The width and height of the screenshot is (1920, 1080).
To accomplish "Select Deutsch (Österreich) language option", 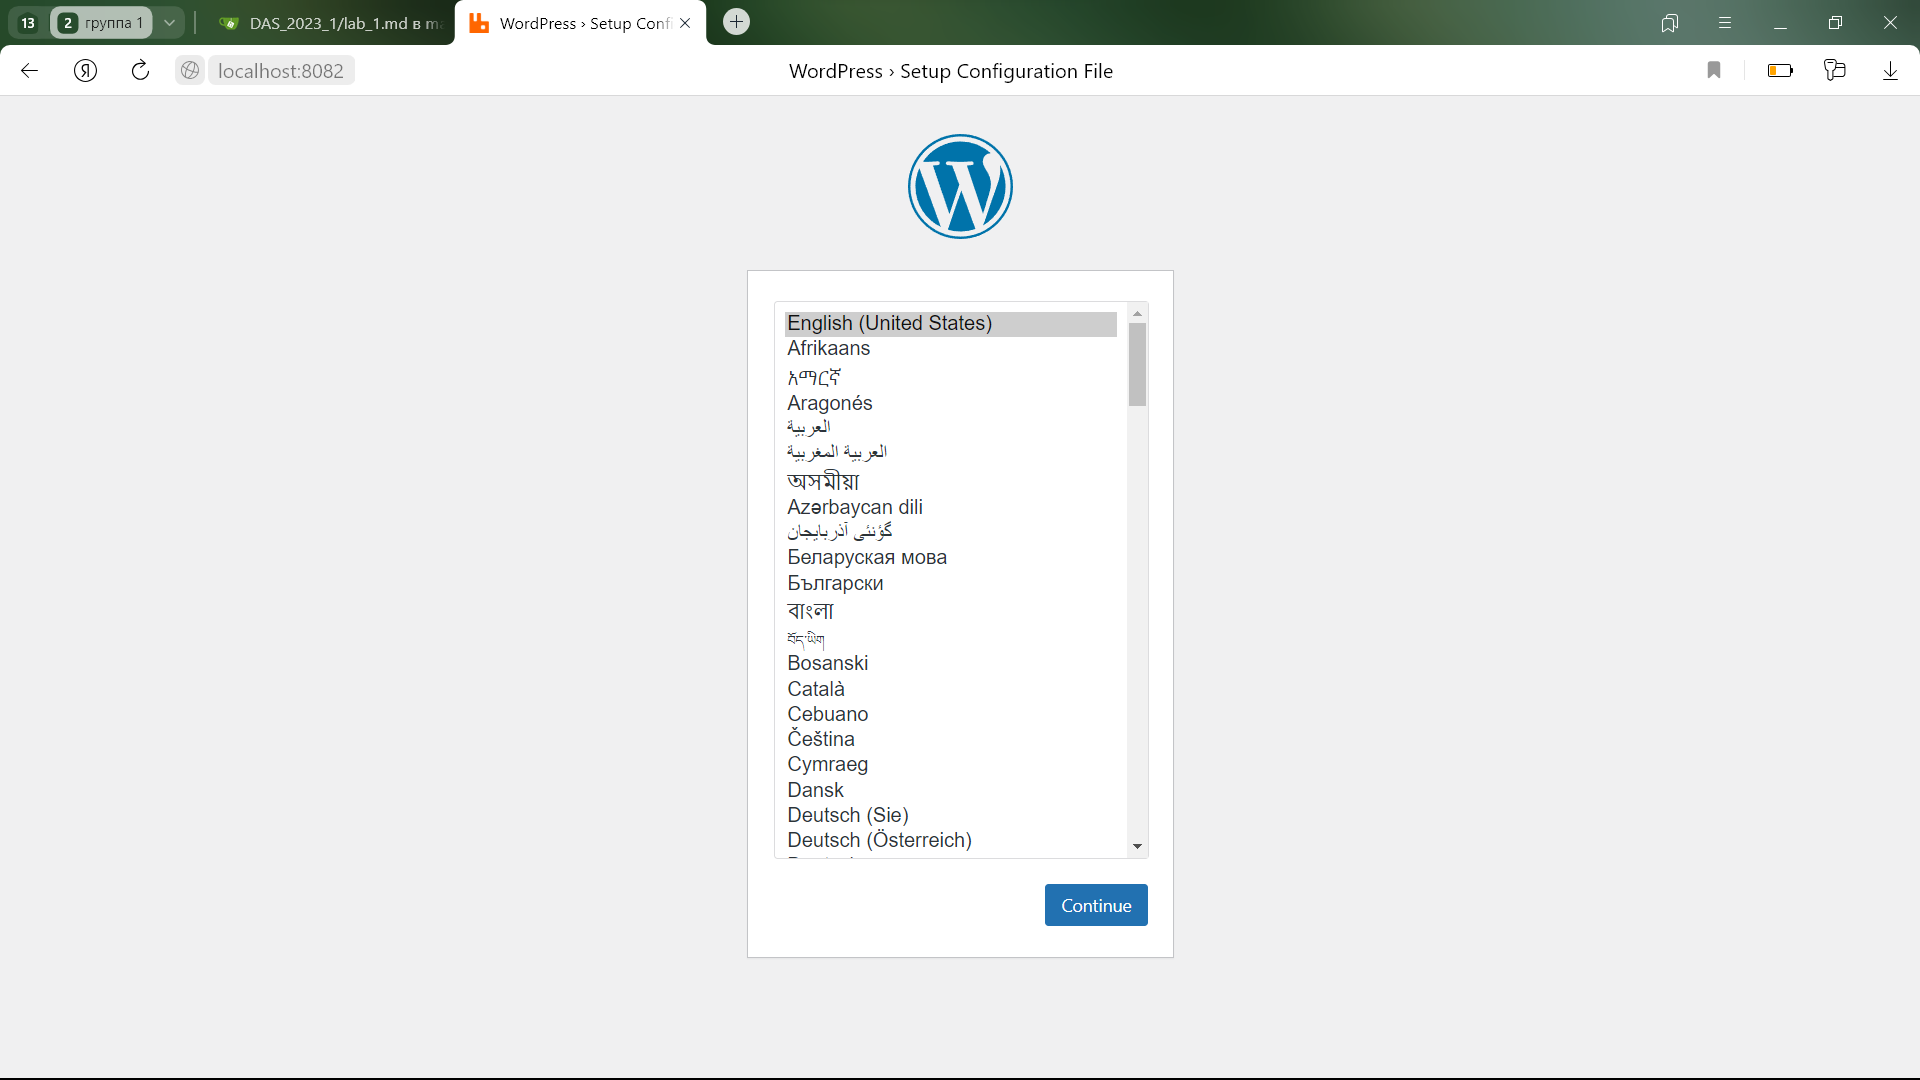I will [x=950, y=840].
